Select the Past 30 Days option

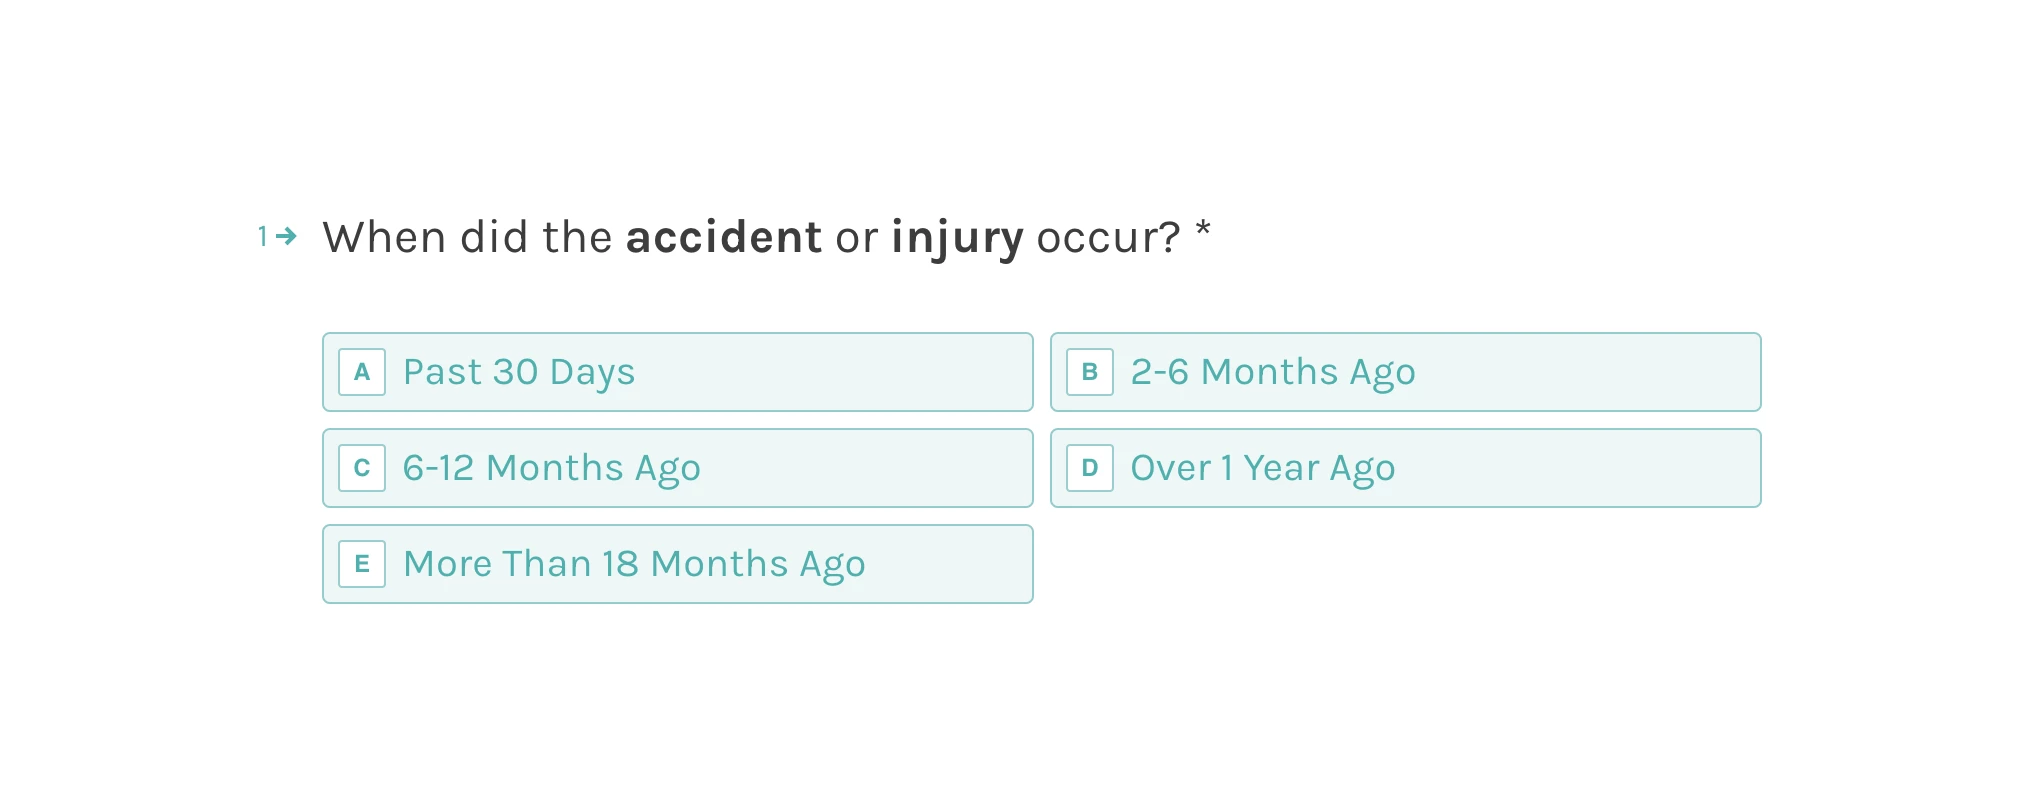pos(678,372)
